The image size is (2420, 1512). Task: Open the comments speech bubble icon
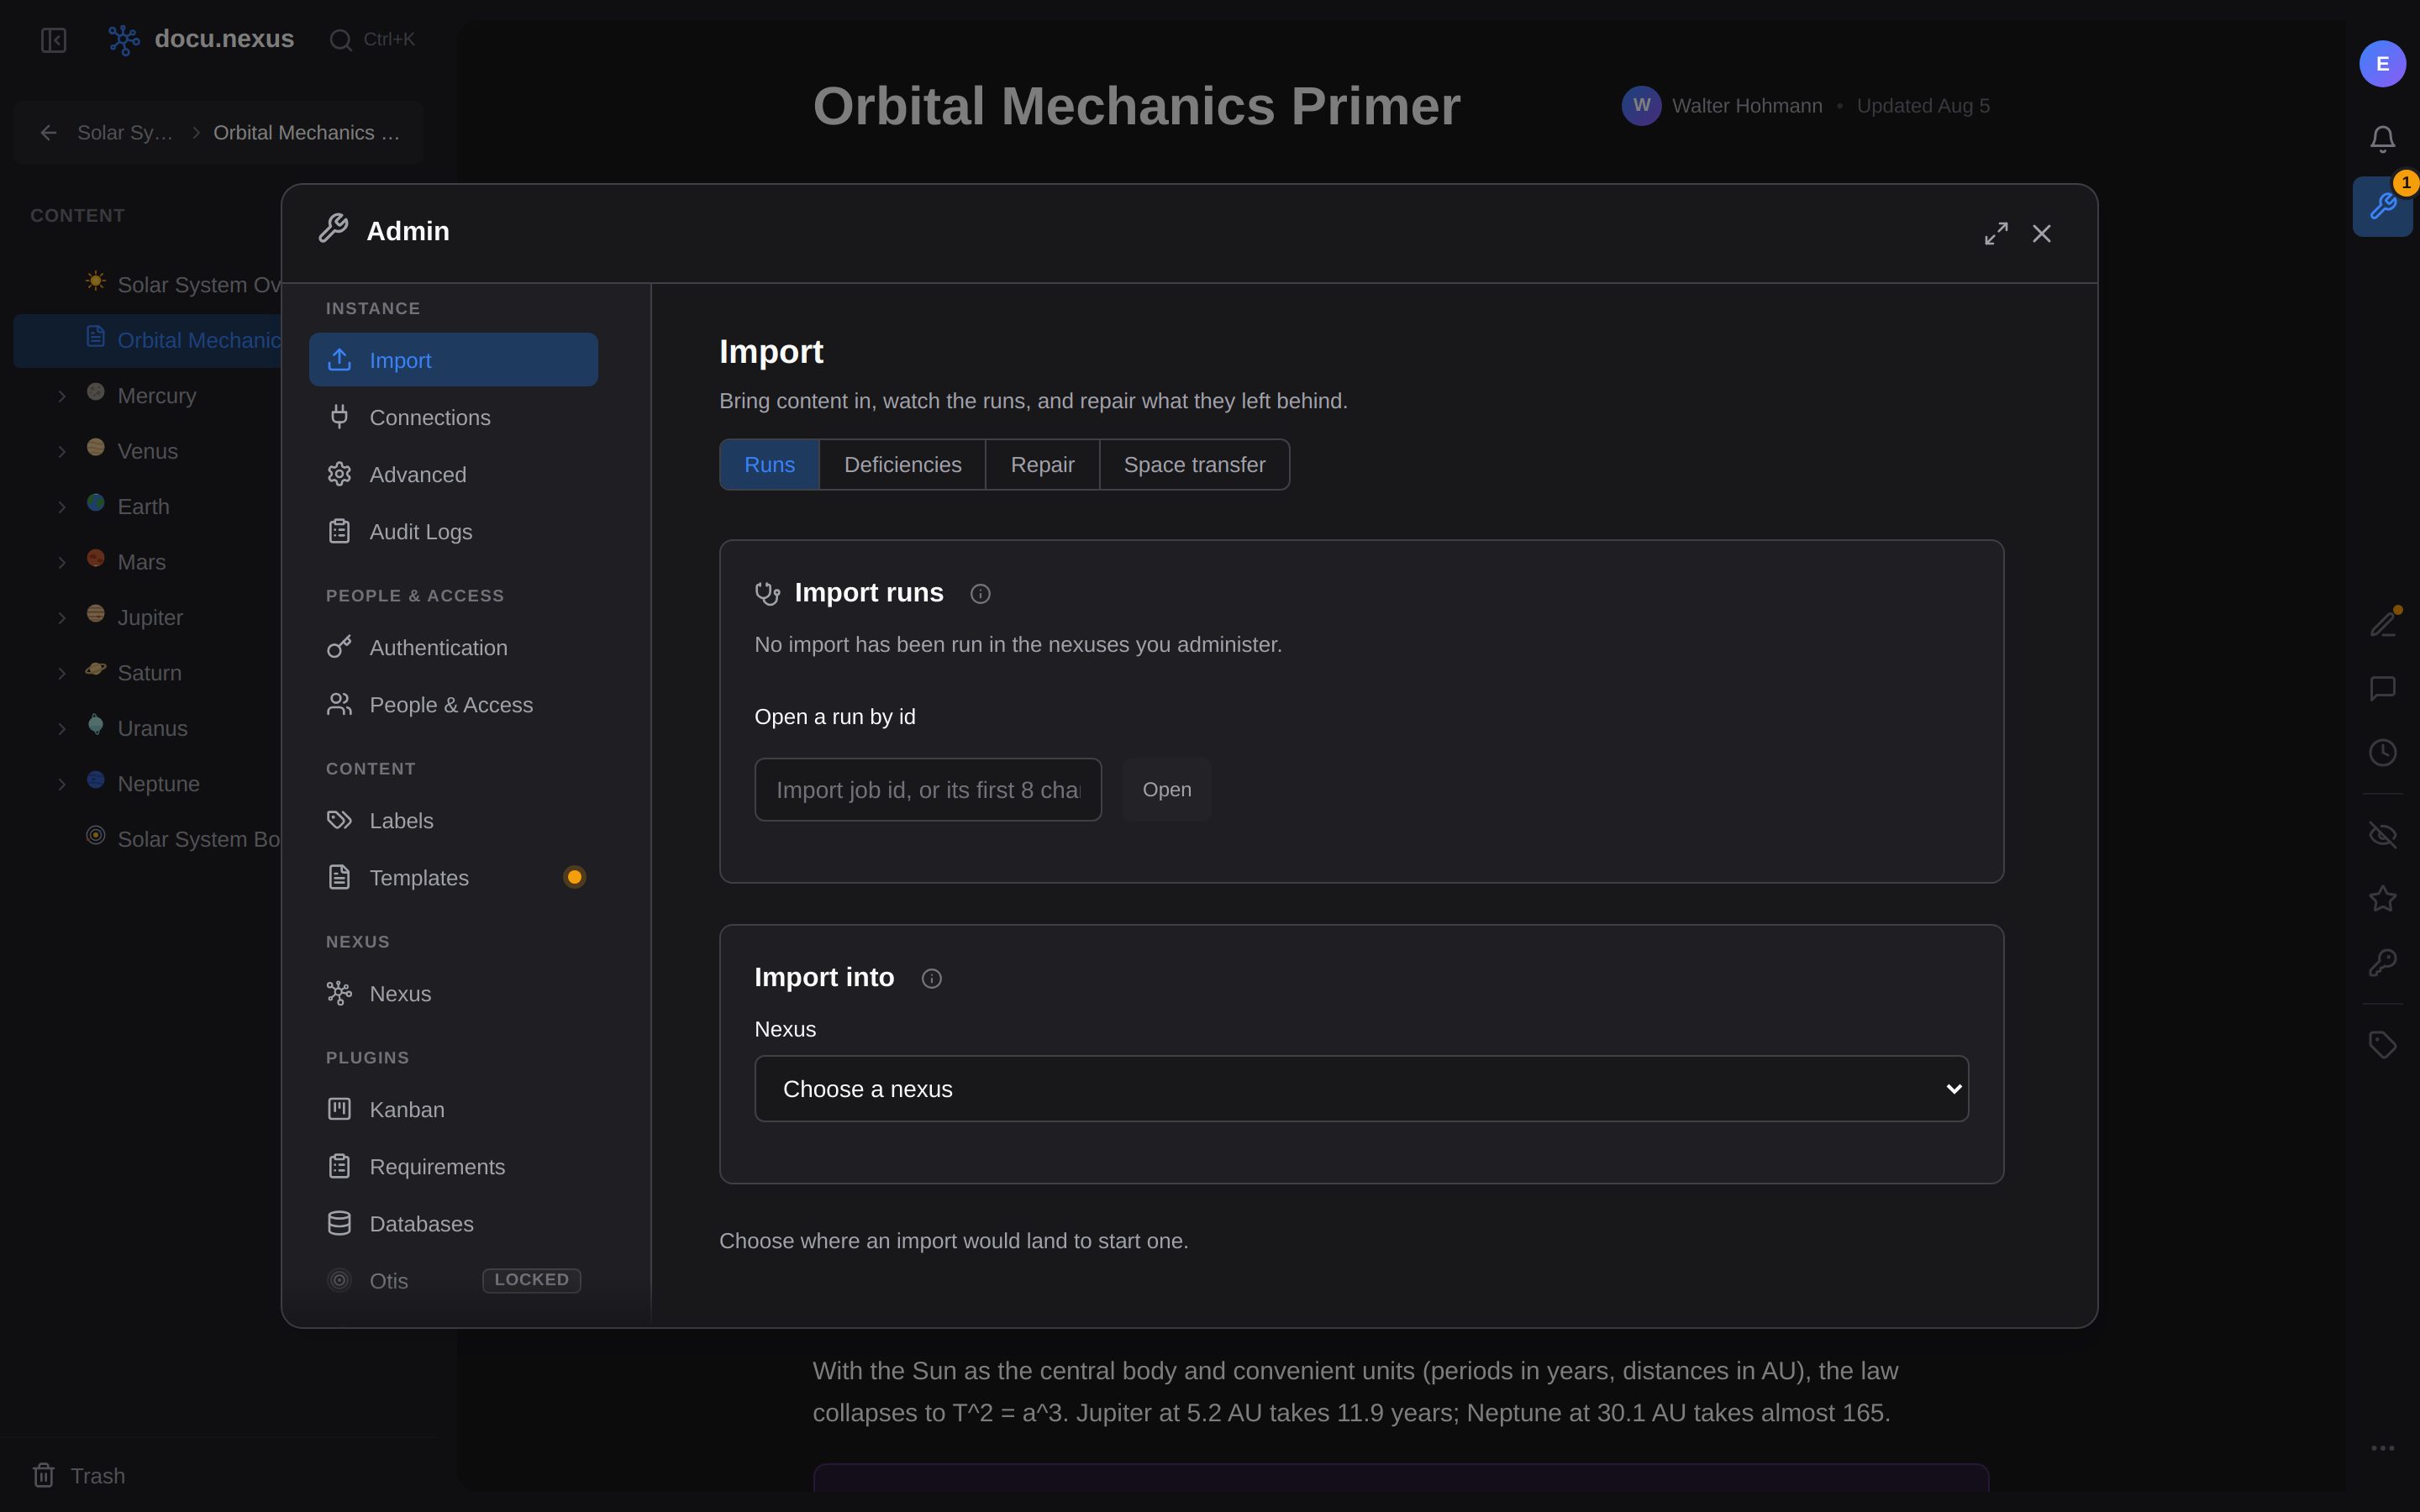click(x=2383, y=688)
